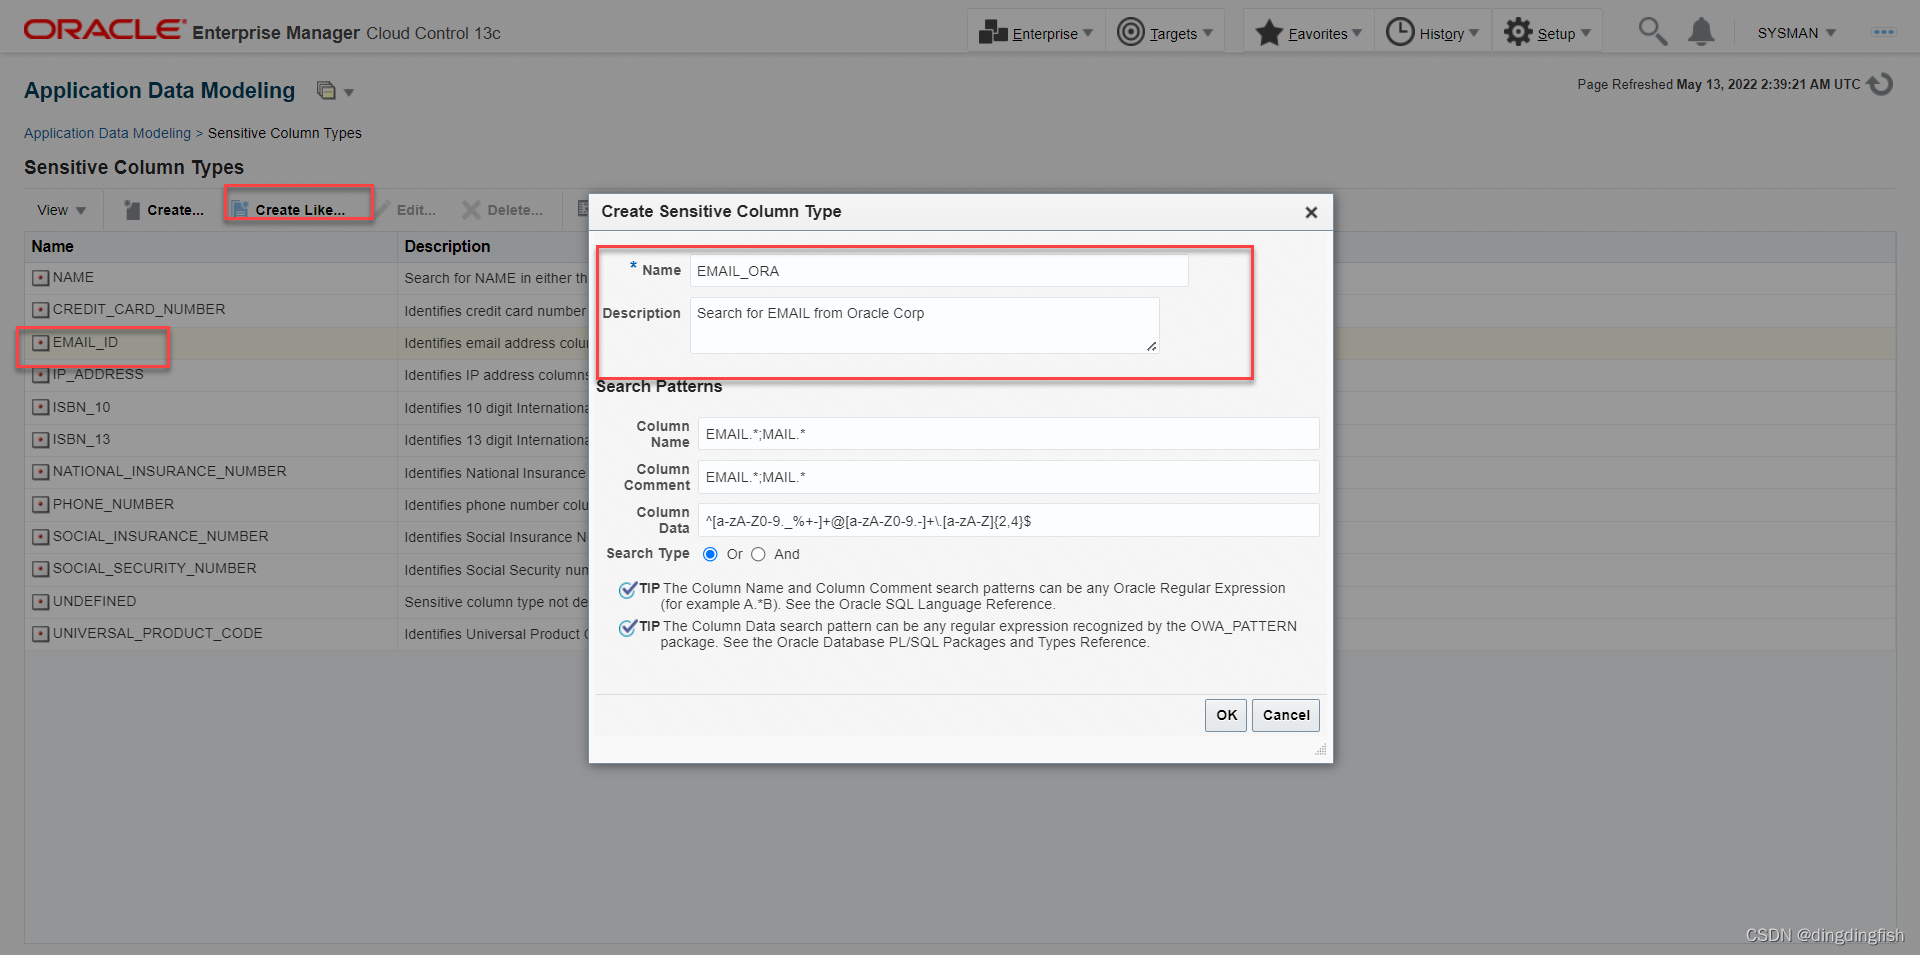The width and height of the screenshot is (1920, 955).
Task: Click the icon beside UNDEFINED row
Action: [40, 602]
